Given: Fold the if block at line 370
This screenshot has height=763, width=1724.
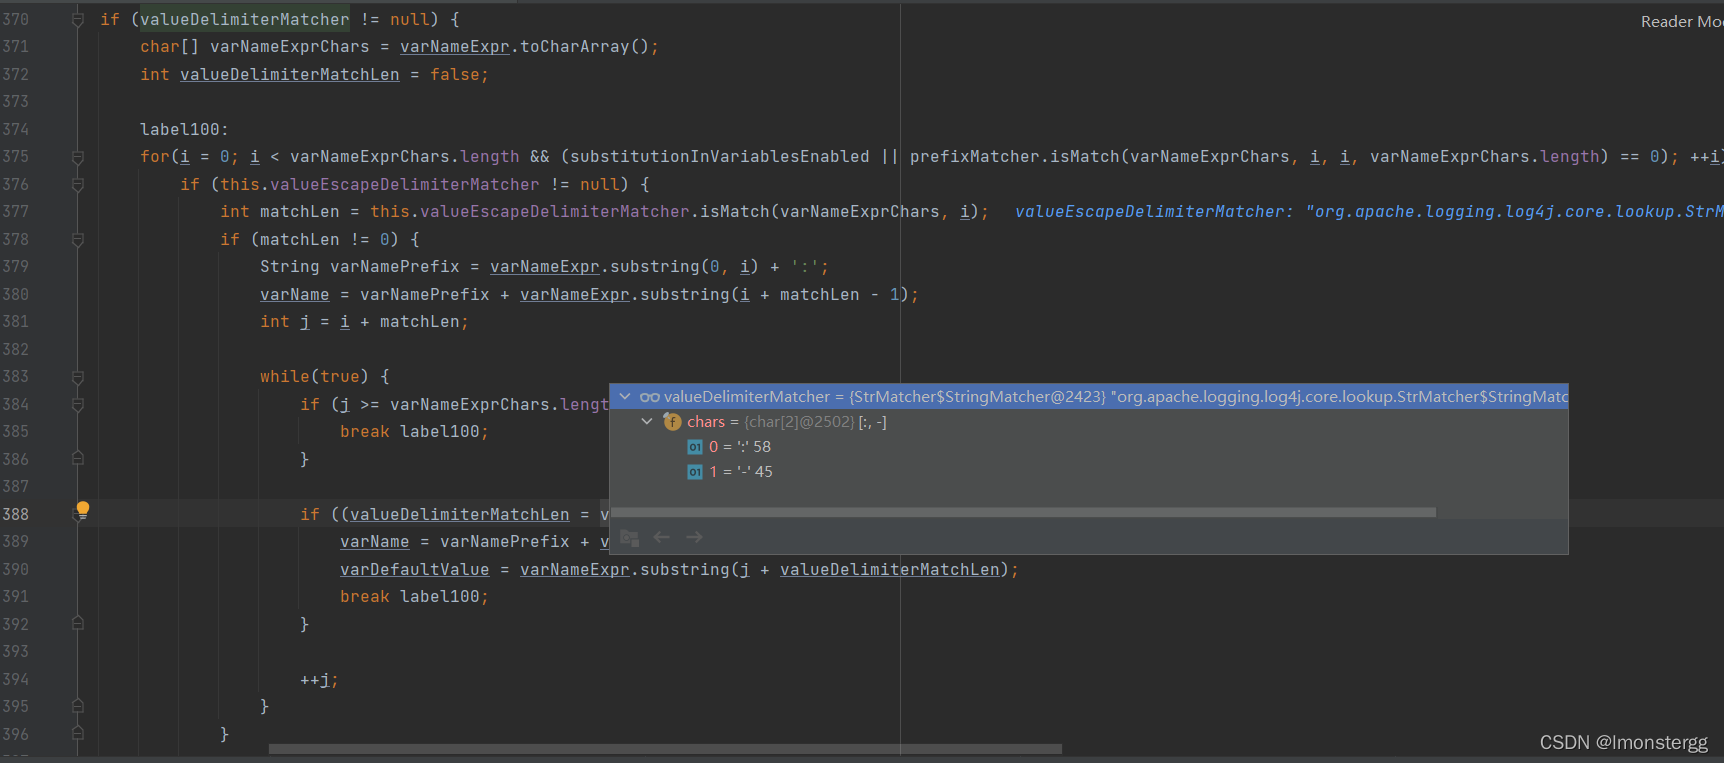Looking at the screenshot, I should click(78, 20).
